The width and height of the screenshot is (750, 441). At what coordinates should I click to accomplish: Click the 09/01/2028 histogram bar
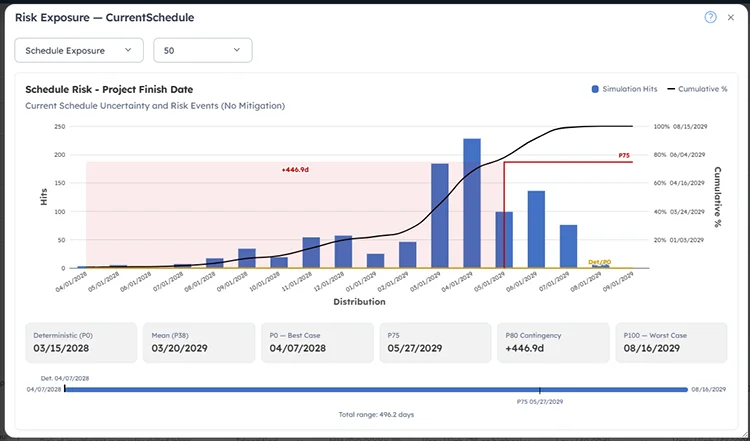pyautogui.click(x=247, y=258)
